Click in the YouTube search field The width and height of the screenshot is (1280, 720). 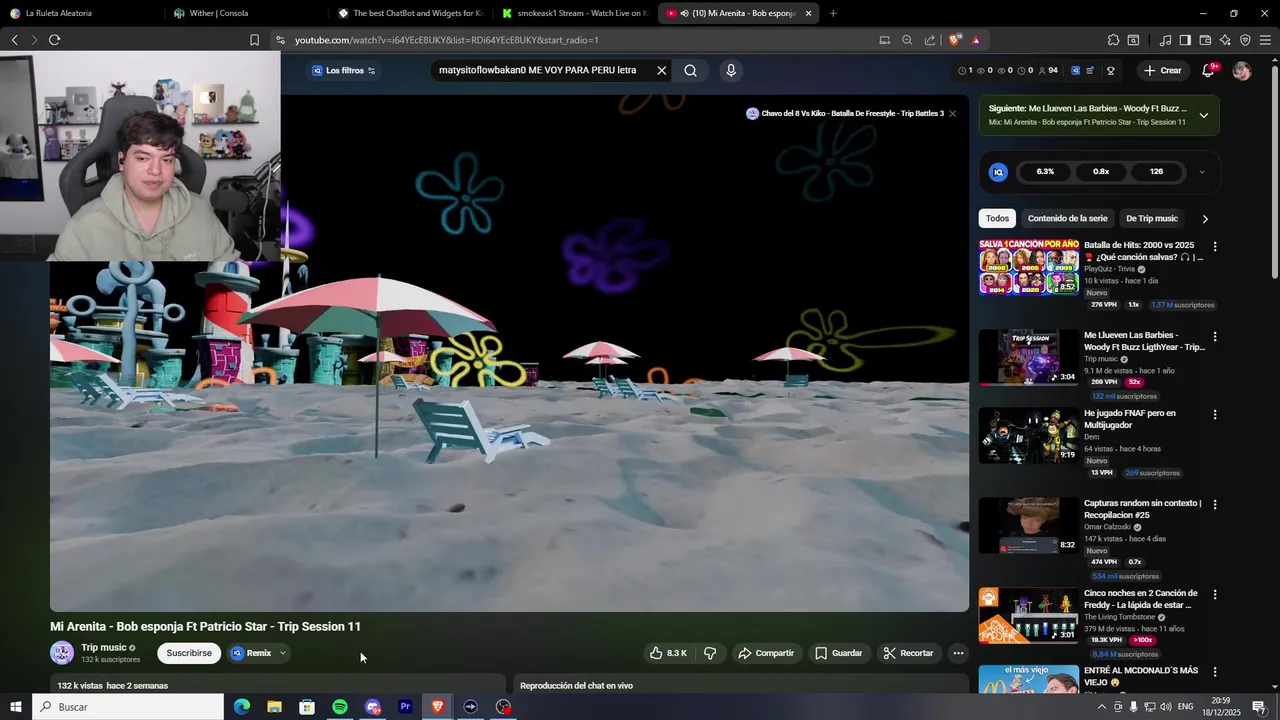pyautogui.click(x=540, y=71)
